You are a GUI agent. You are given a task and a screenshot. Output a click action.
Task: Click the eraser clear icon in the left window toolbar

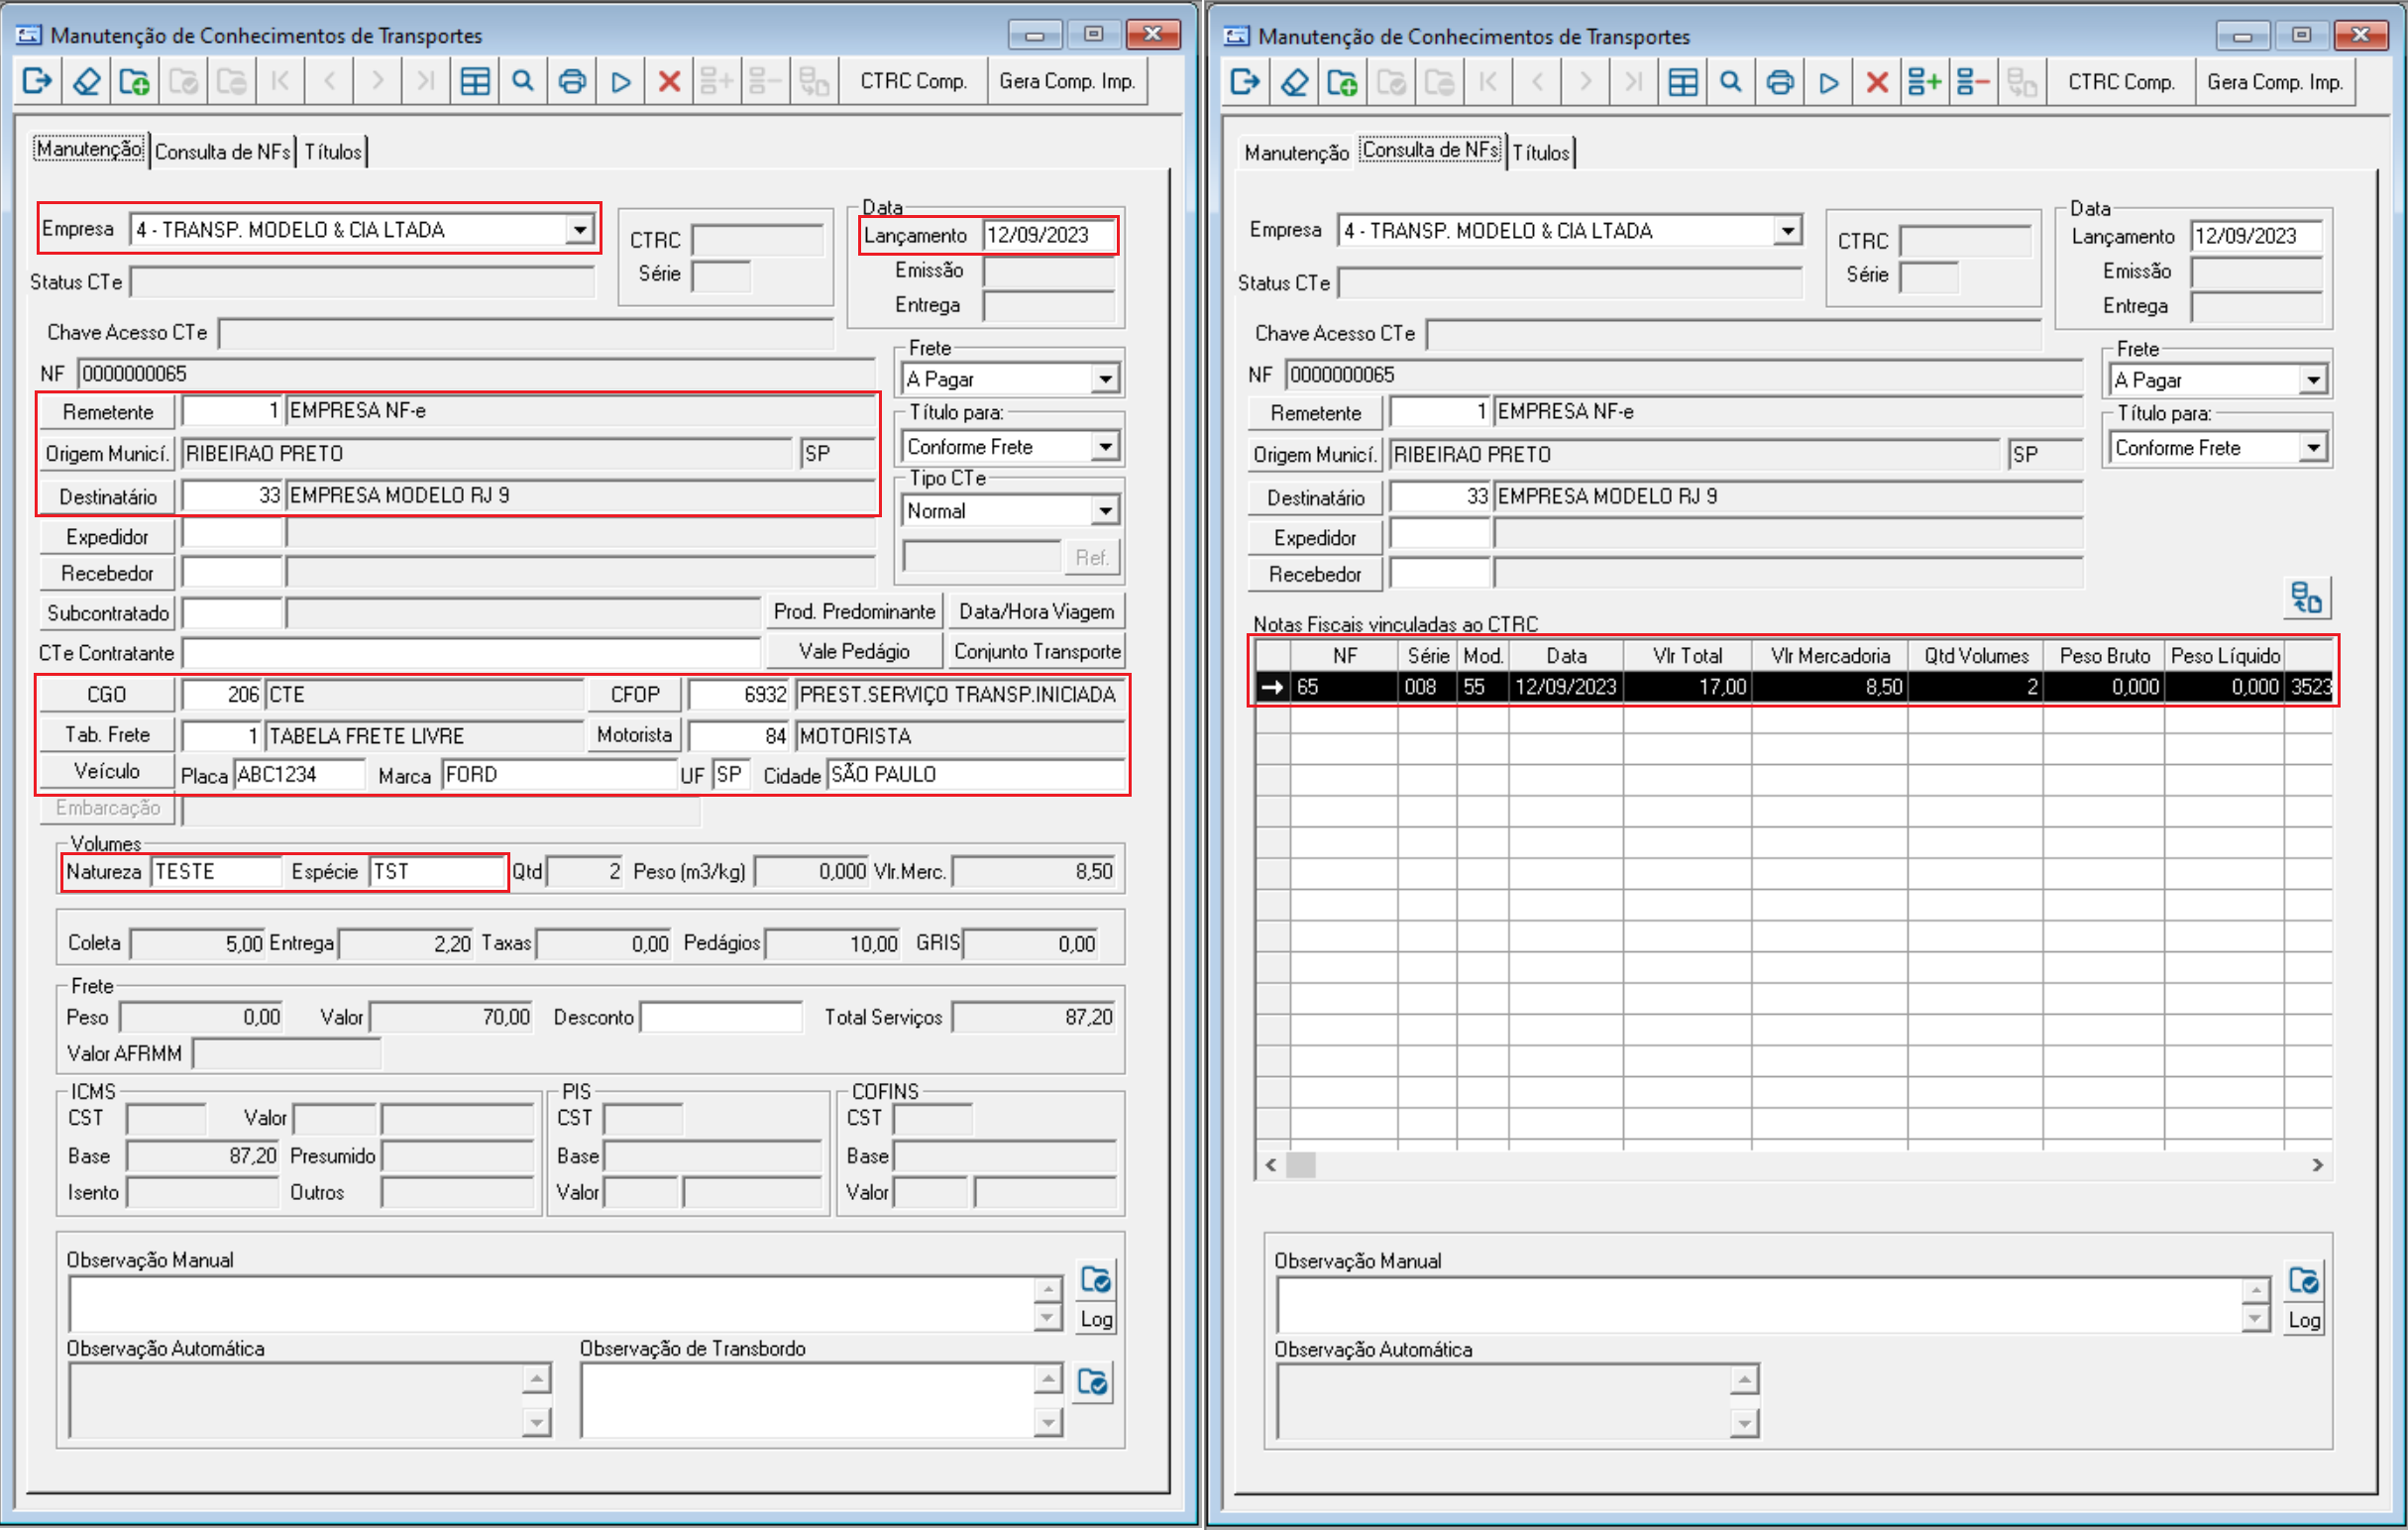coord(87,81)
